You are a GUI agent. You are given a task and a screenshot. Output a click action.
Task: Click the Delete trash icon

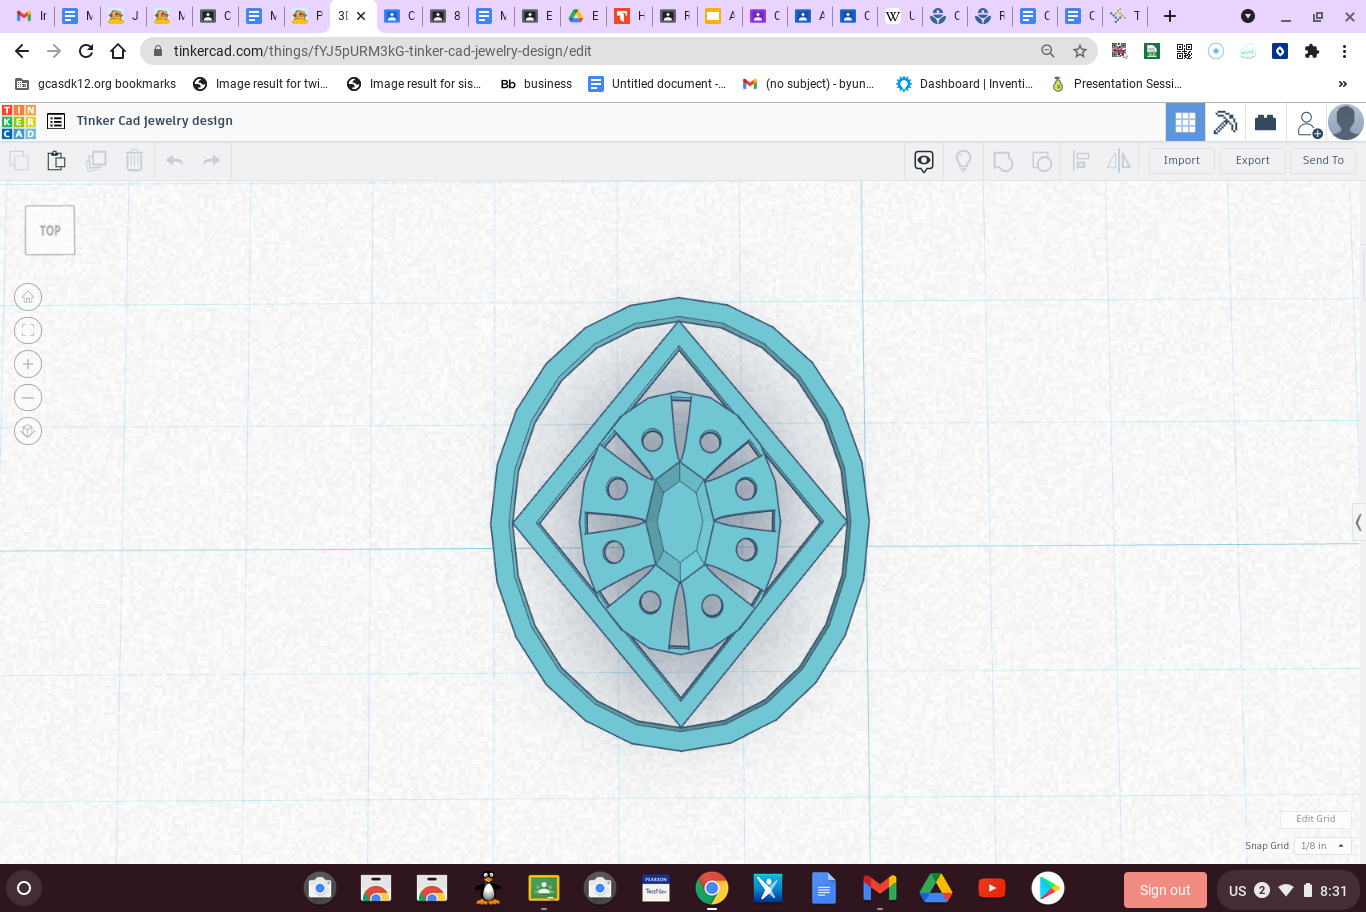click(x=134, y=160)
